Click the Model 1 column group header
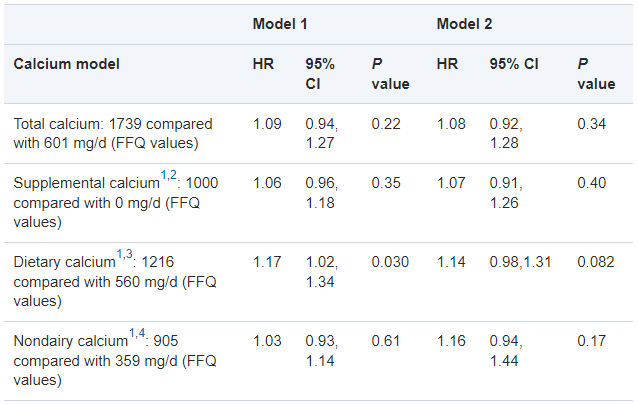This screenshot has height=404, width=638. (x=279, y=23)
